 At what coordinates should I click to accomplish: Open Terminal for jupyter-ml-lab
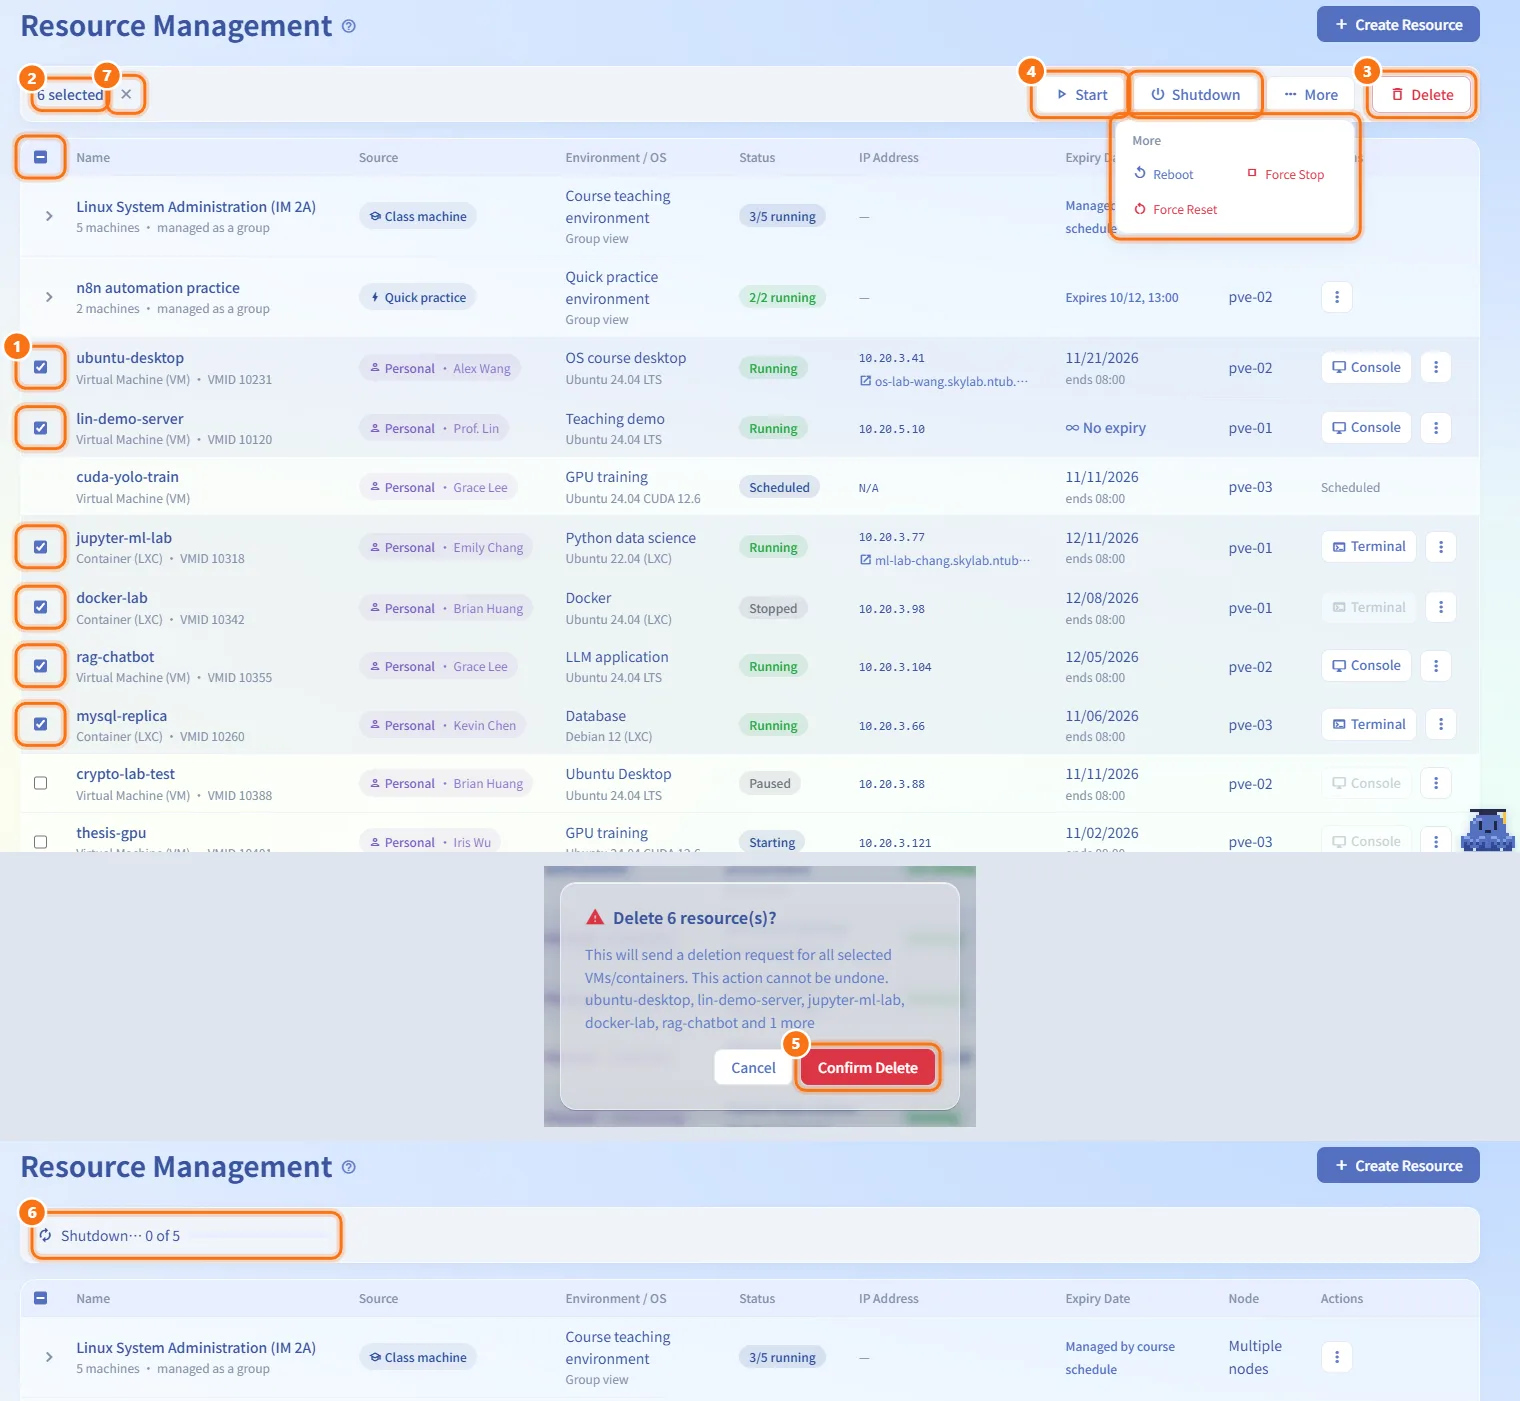1369,547
